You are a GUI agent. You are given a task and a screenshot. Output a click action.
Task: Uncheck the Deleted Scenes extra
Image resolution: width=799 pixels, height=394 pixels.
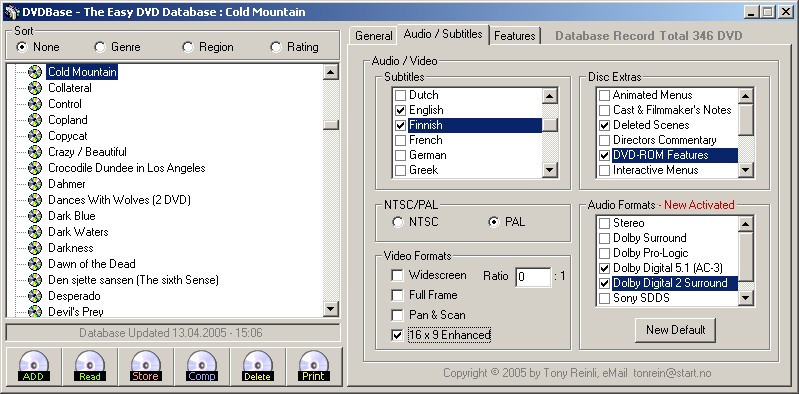(604, 125)
